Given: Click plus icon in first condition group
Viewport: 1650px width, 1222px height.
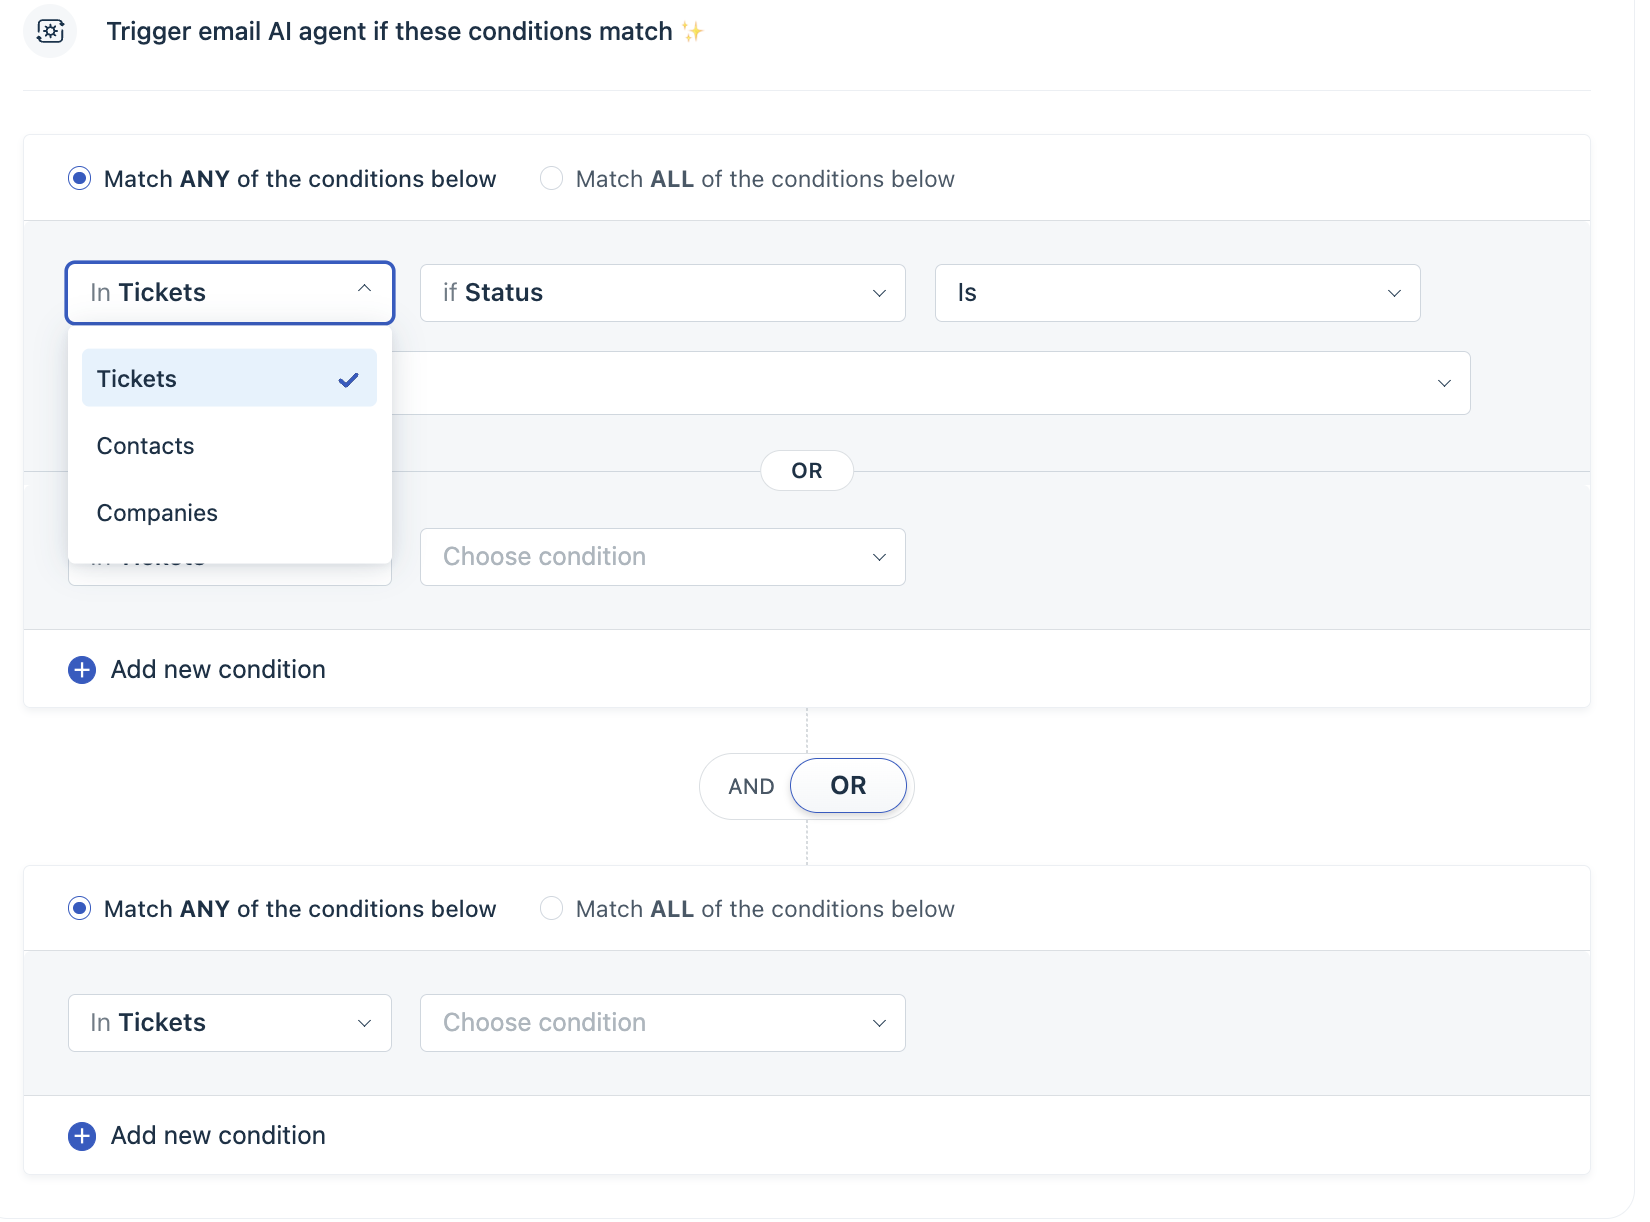Looking at the screenshot, I should pos(82,670).
